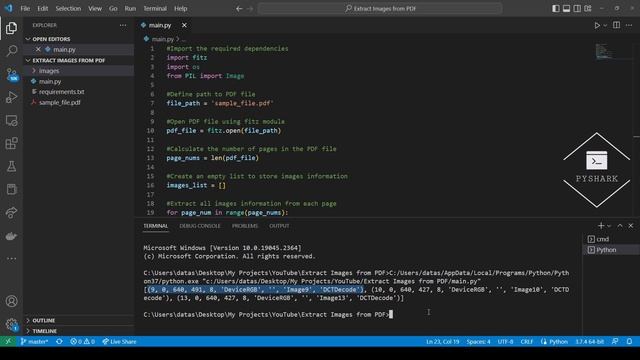Viewport: 640px width, 360px height.
Task: Expand the images folder
Action: point(49,71)
